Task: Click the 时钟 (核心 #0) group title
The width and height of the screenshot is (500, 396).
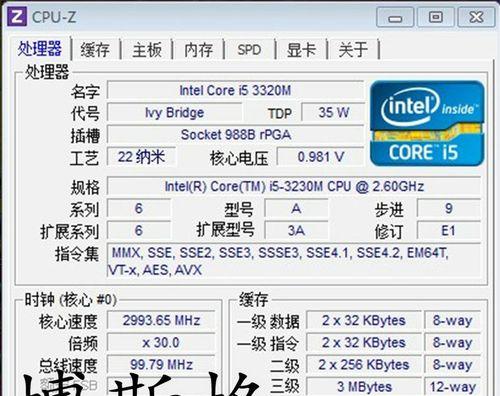Action: pyautogui.click(x=71, y=300)
